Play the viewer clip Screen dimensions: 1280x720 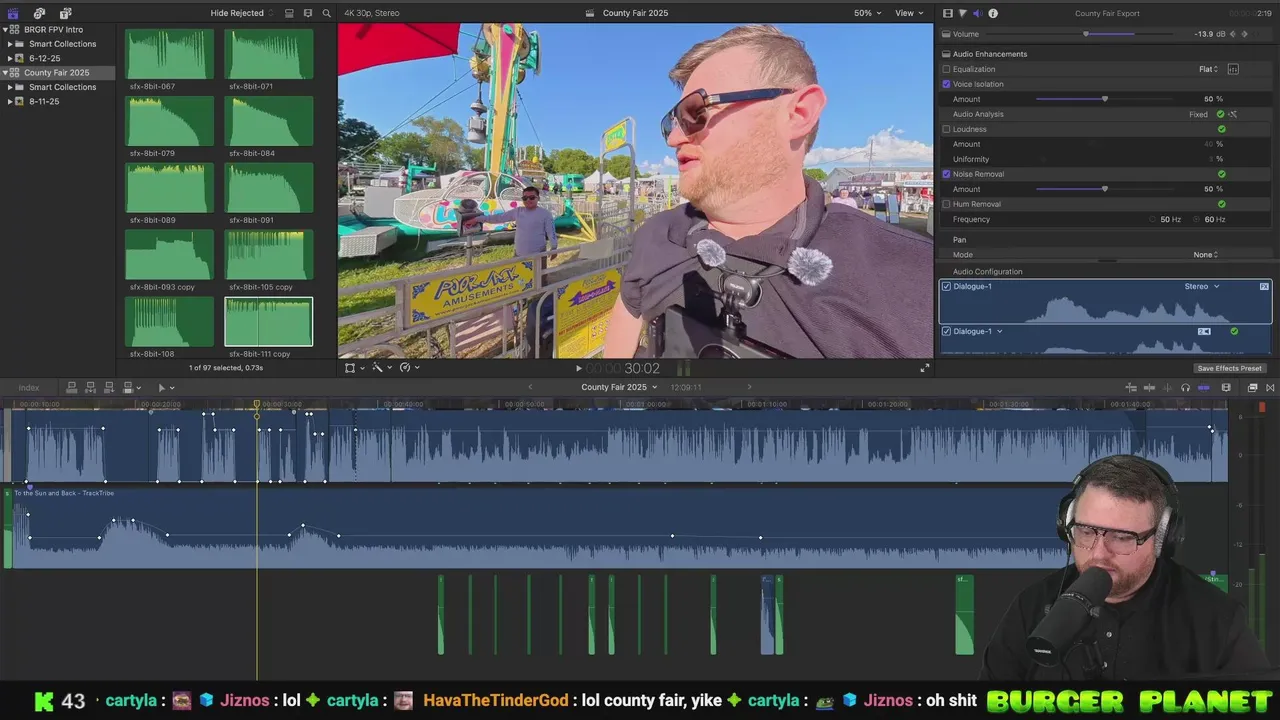tap(578, 368)
